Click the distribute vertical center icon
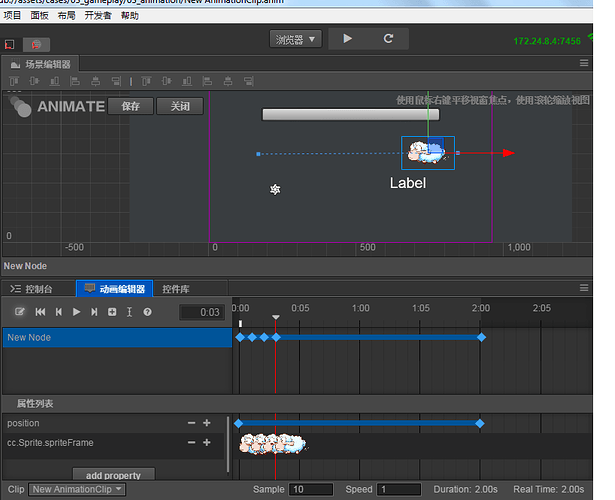Image resolution: width=615 pixels, height=500 pixels. pos(167,81)
